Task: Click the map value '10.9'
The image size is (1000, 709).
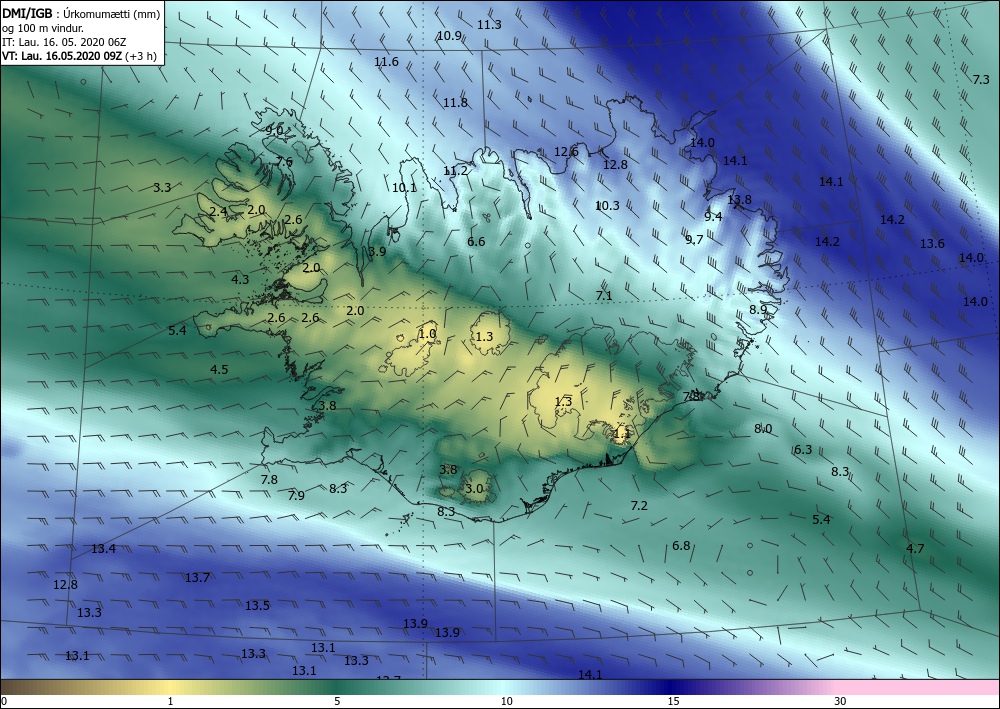Action: tap(449, 36)
